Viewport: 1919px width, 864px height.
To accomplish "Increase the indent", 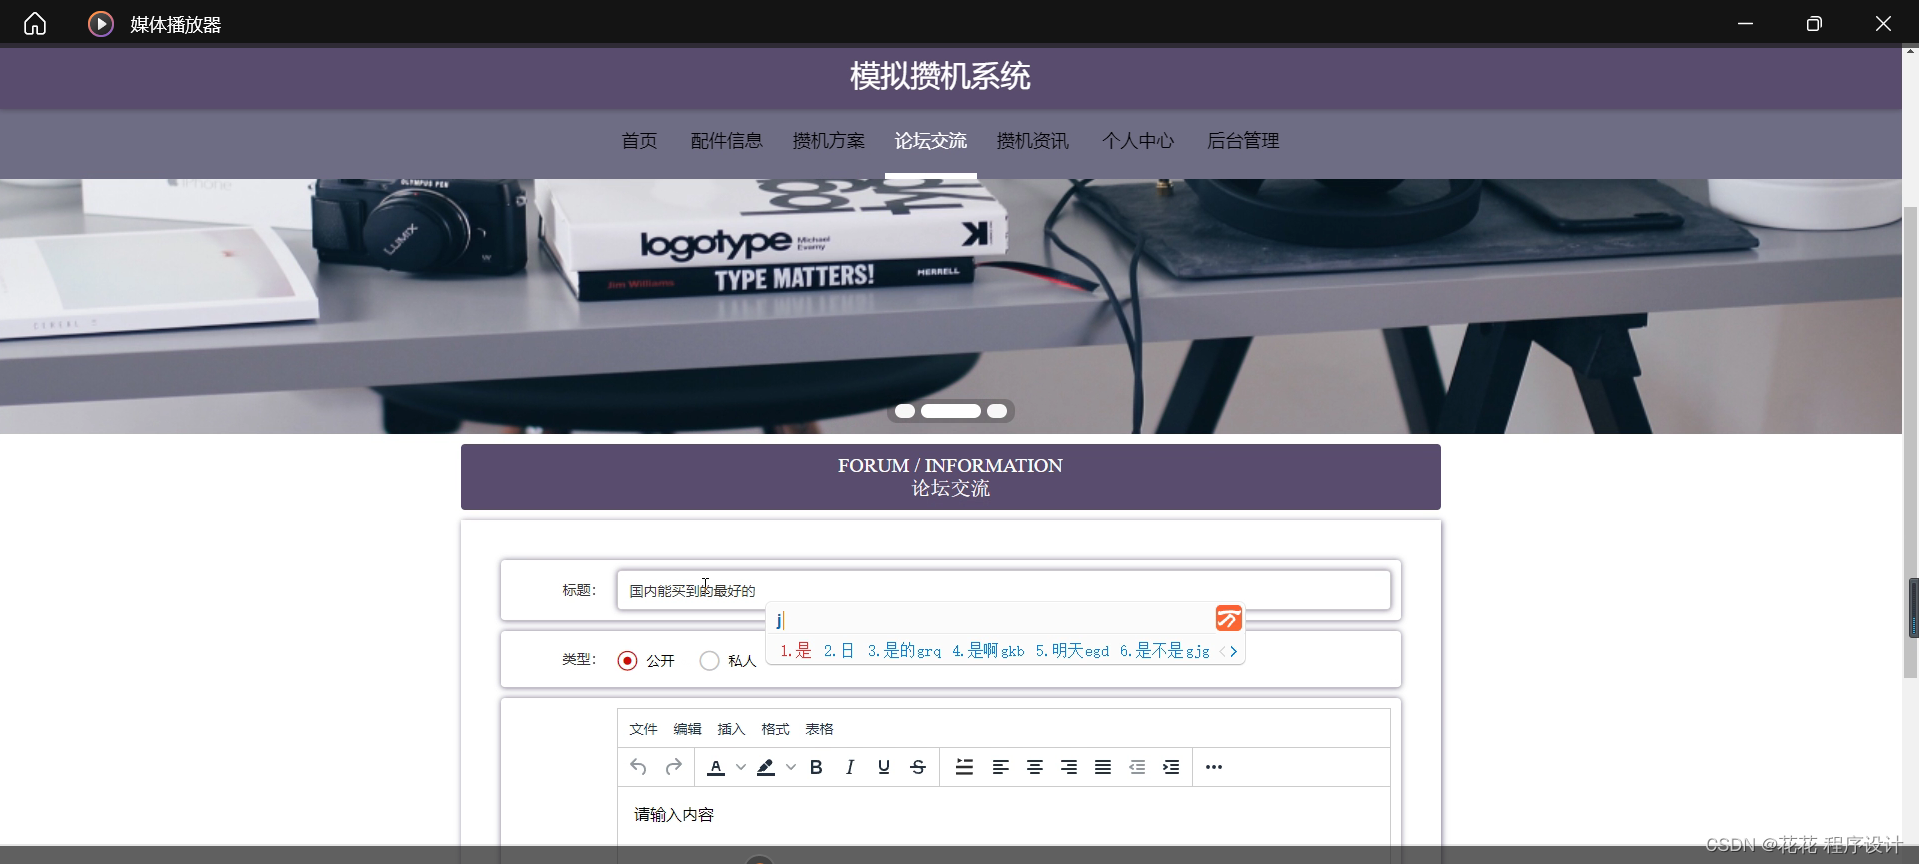I will pyautogui.click(x=1171, y=767).
